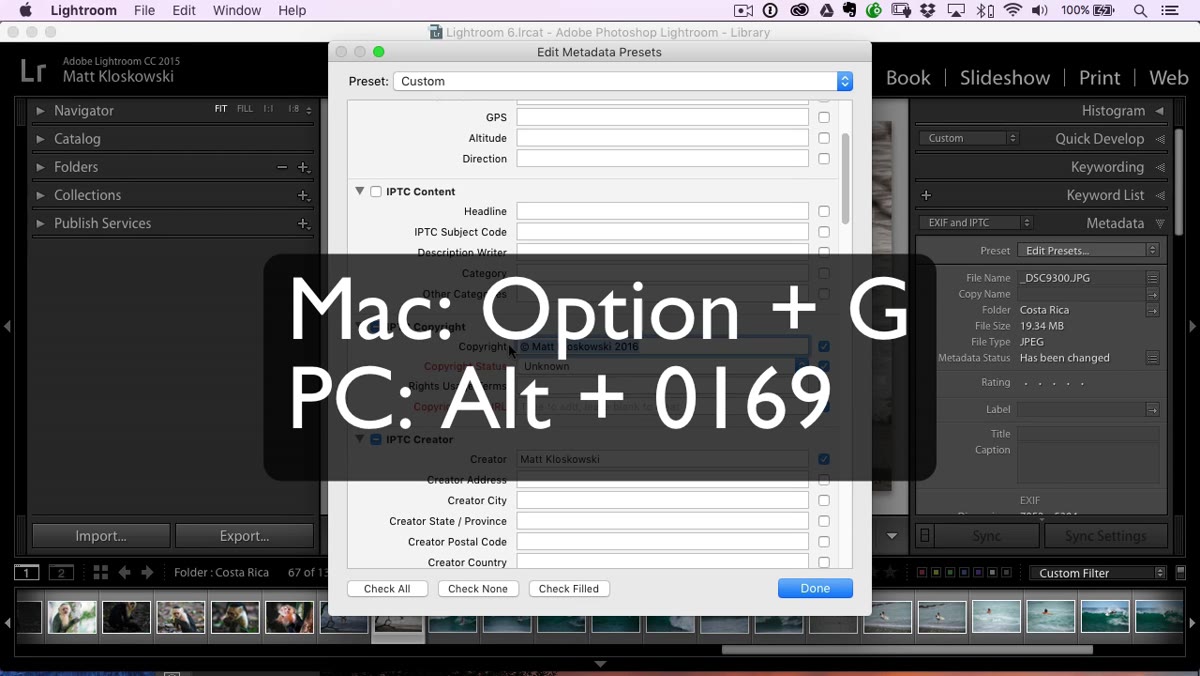
Task: Go back with the filmstrip left arrow
Action: tap(124, 573)
